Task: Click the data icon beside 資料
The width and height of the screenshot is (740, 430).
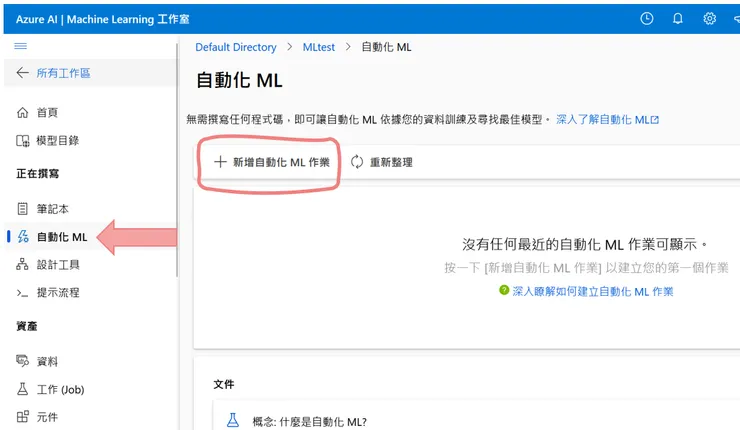Action: pyautogui.click(x=22, y=361)
